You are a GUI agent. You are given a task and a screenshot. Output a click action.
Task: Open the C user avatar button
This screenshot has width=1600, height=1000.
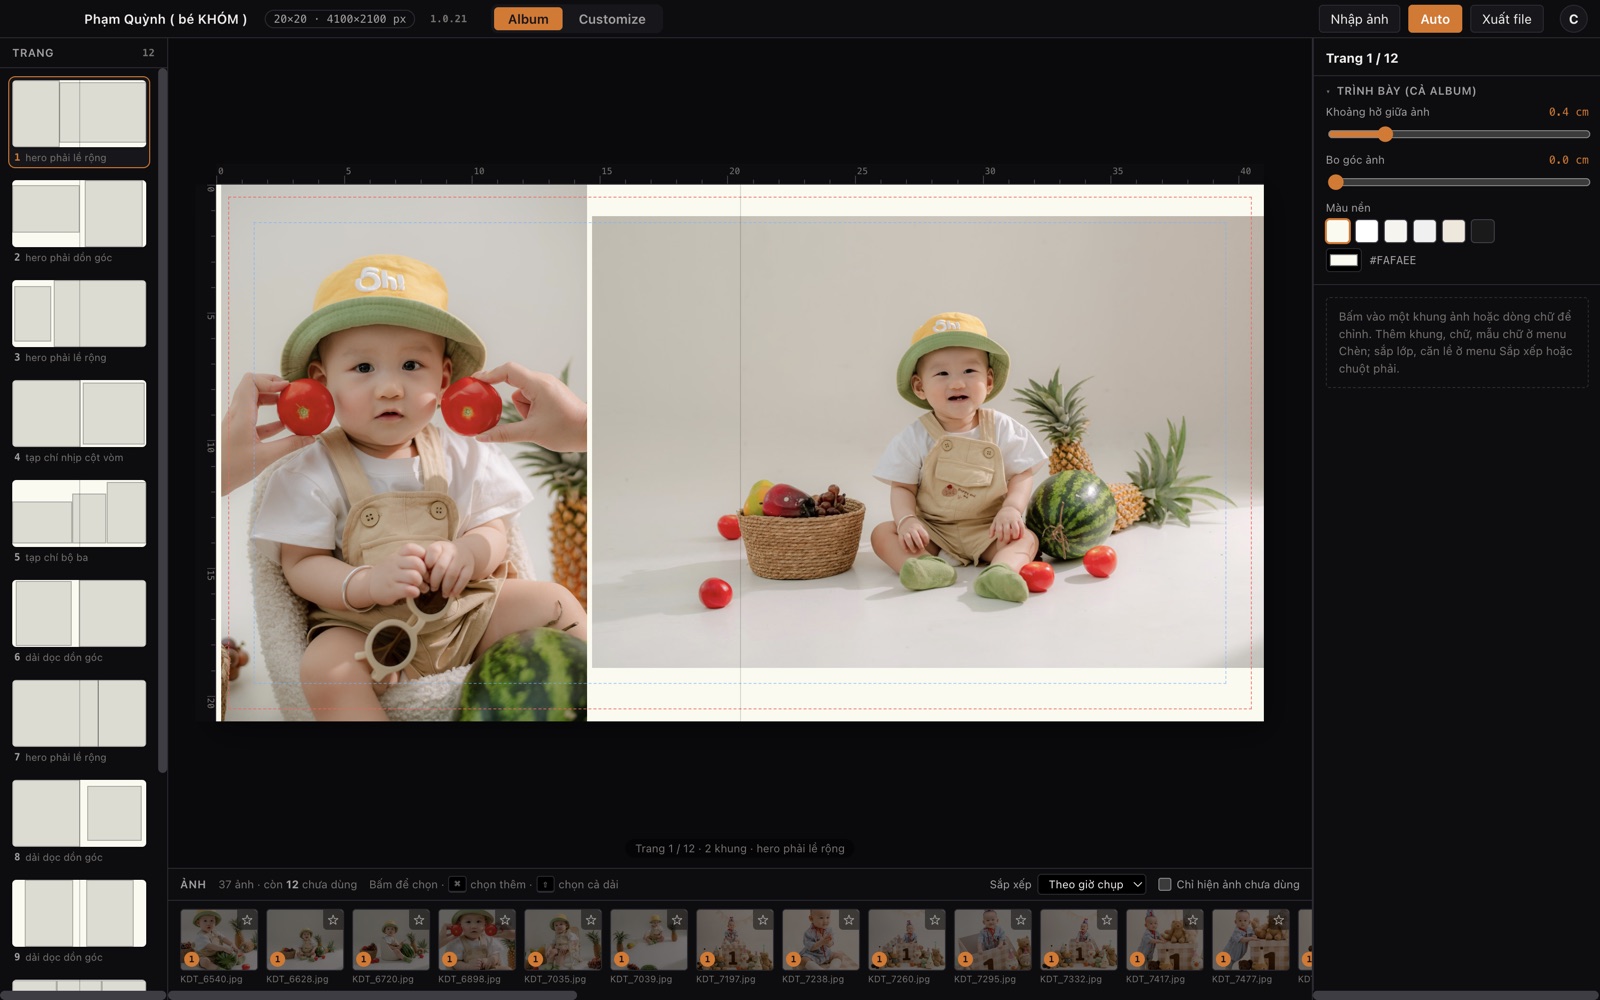coord(1573,19)
